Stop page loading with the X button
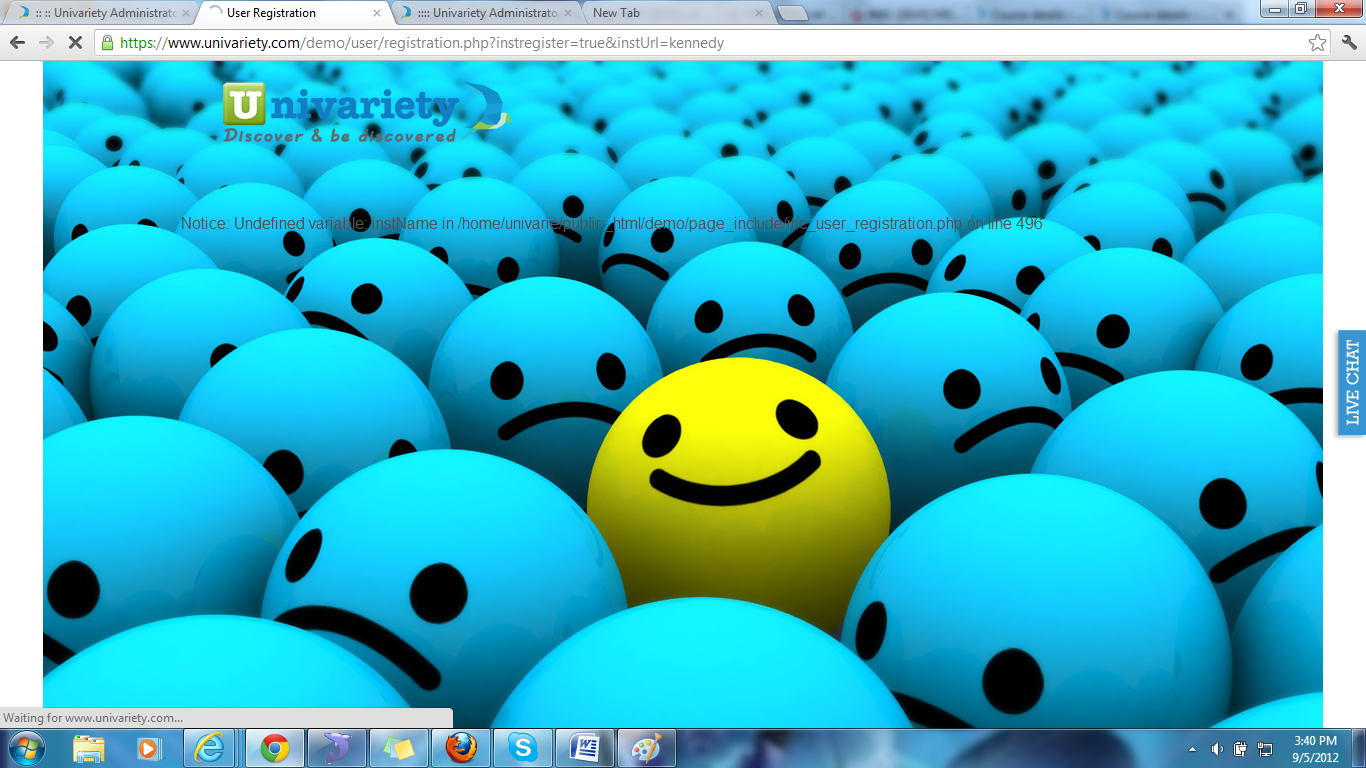1366x768 pixels. point(75,43)
